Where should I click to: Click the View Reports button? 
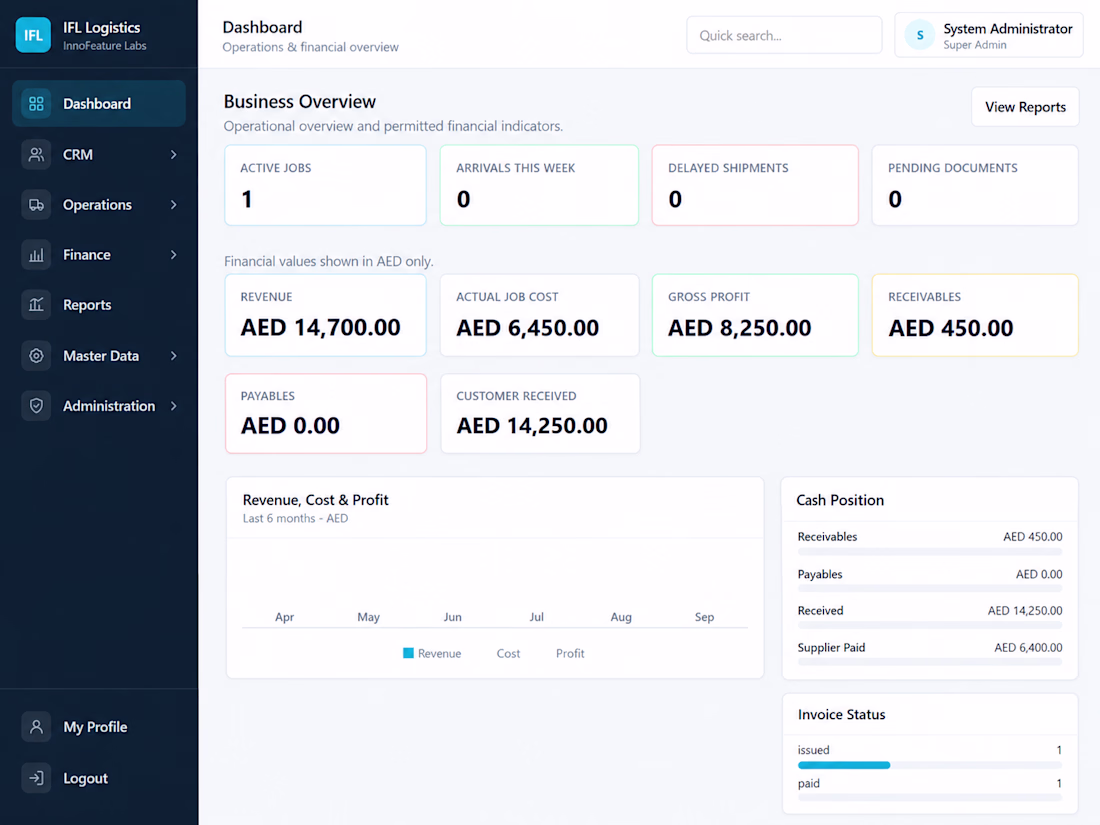click(1025, 107)
